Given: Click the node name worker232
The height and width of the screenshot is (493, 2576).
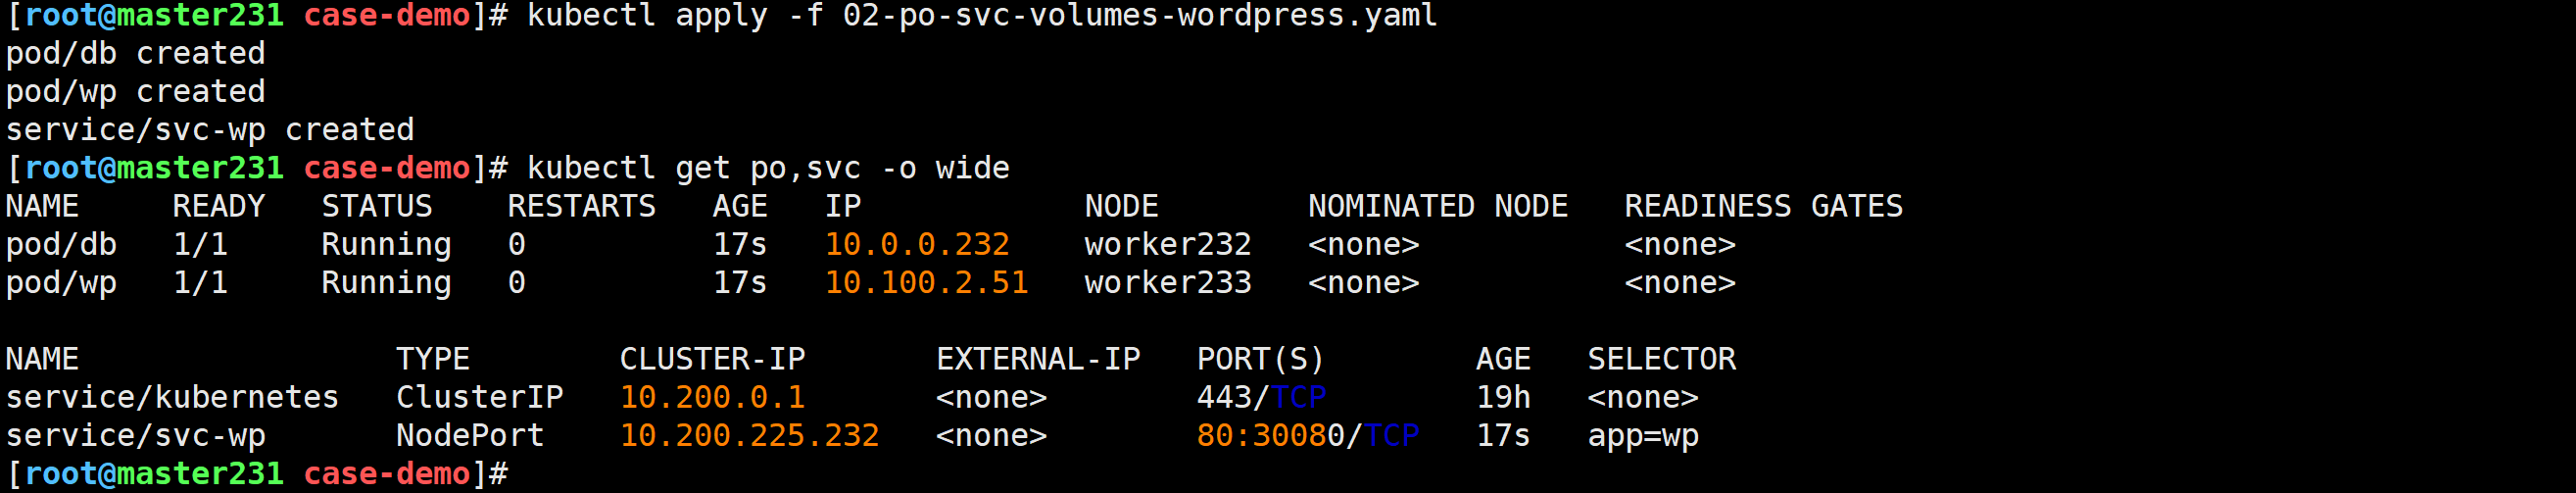Looking at the screenshot, I should coord(1167,244).
